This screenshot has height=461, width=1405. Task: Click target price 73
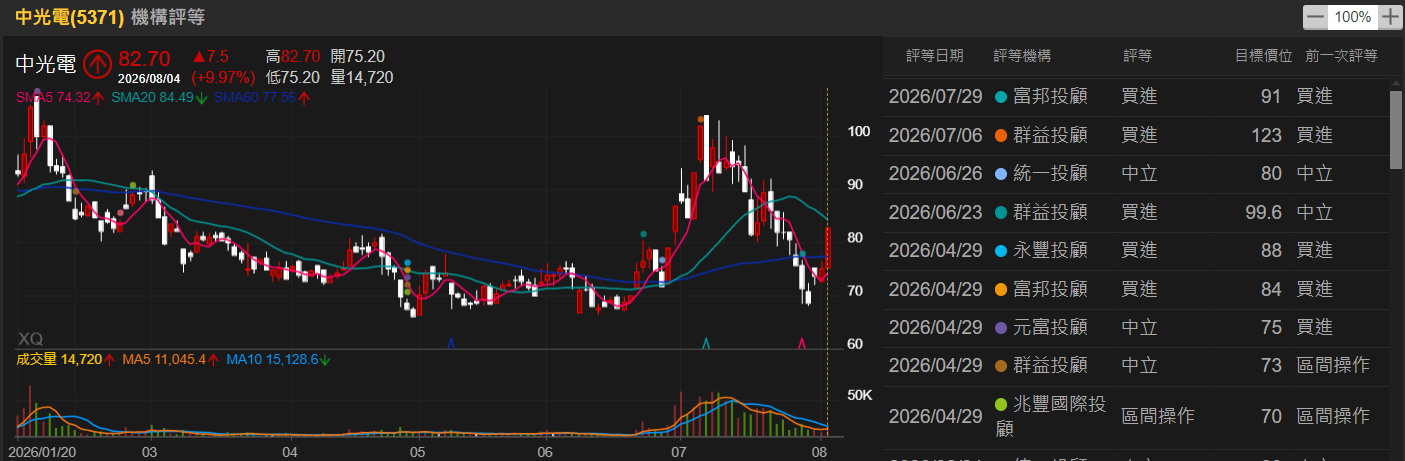(x=1271, y=366)
